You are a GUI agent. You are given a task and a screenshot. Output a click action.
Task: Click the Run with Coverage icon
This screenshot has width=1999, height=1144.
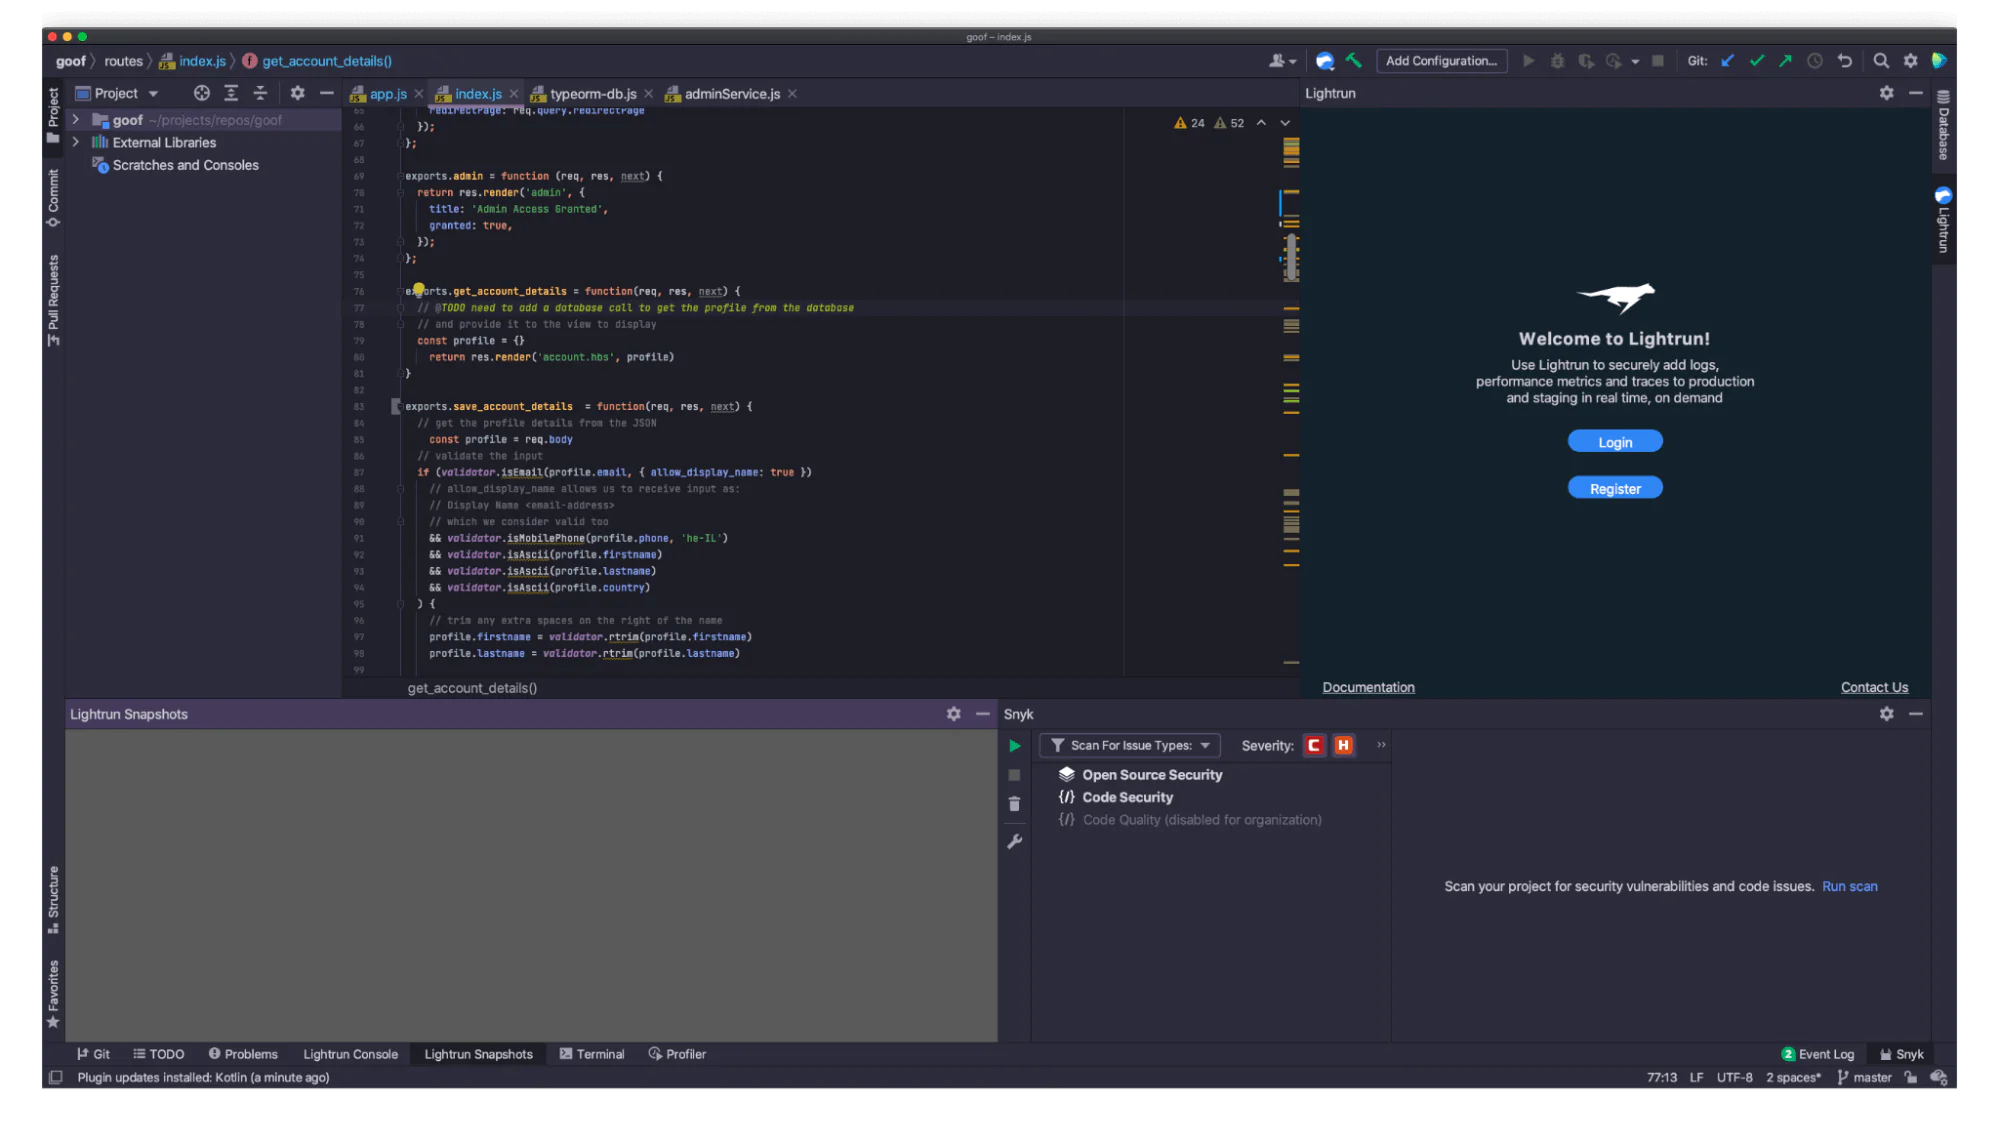[1586, 61]
